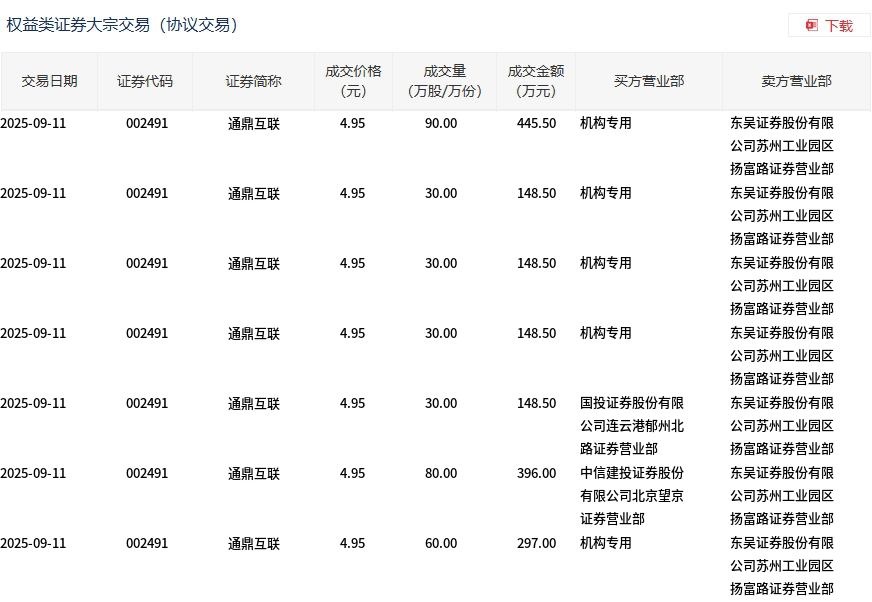This screenshot has height=602, width=872.
Task: Select the 交易日期 column header
Action: (49, 81)
